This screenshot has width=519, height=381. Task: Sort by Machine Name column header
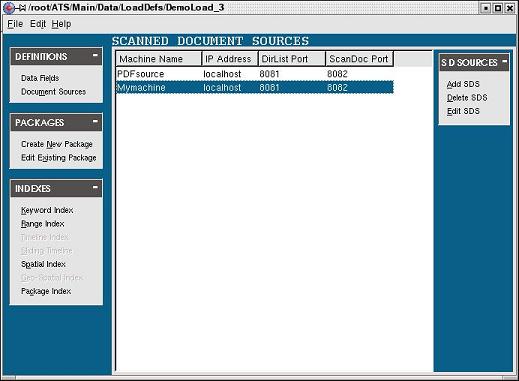tap(159, 59)
